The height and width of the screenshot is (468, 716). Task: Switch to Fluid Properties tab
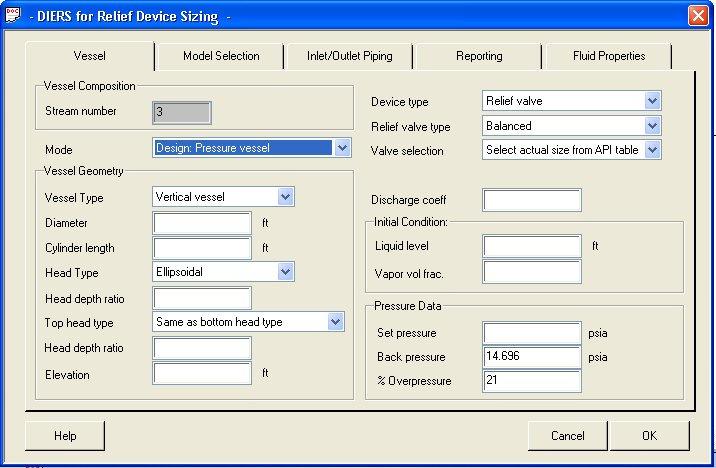tap(609, 56)
